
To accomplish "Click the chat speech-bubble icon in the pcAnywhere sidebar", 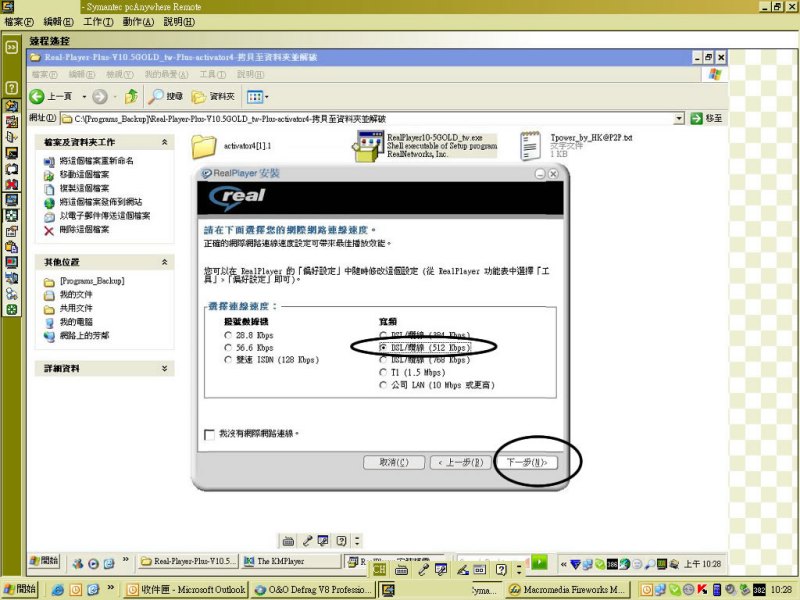I will point(12,169).
